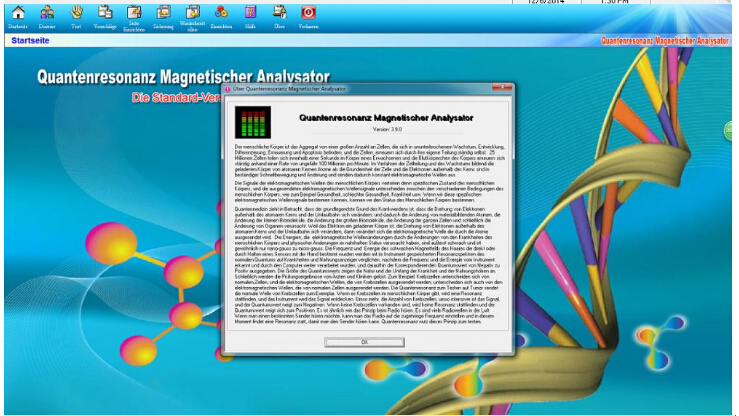This screenshot has height=416, width=739.
Task: Click the green arrow button at right edge
Action: [729, 131]
